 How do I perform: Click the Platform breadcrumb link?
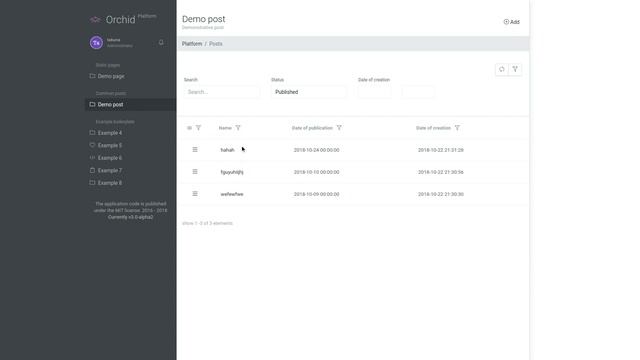click(192, 44)
